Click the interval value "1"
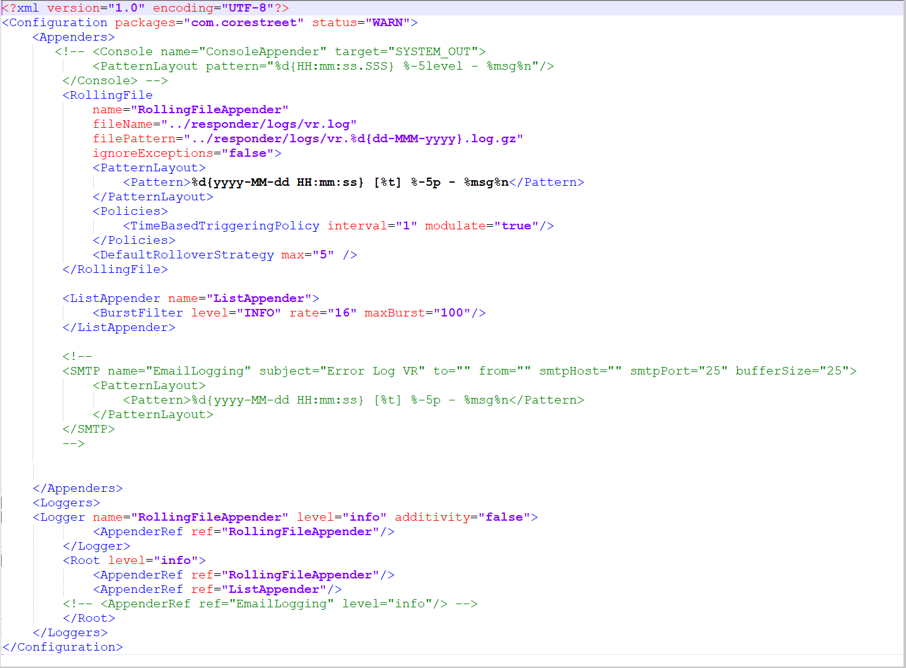The image size is (906, 668). (406, 225)
